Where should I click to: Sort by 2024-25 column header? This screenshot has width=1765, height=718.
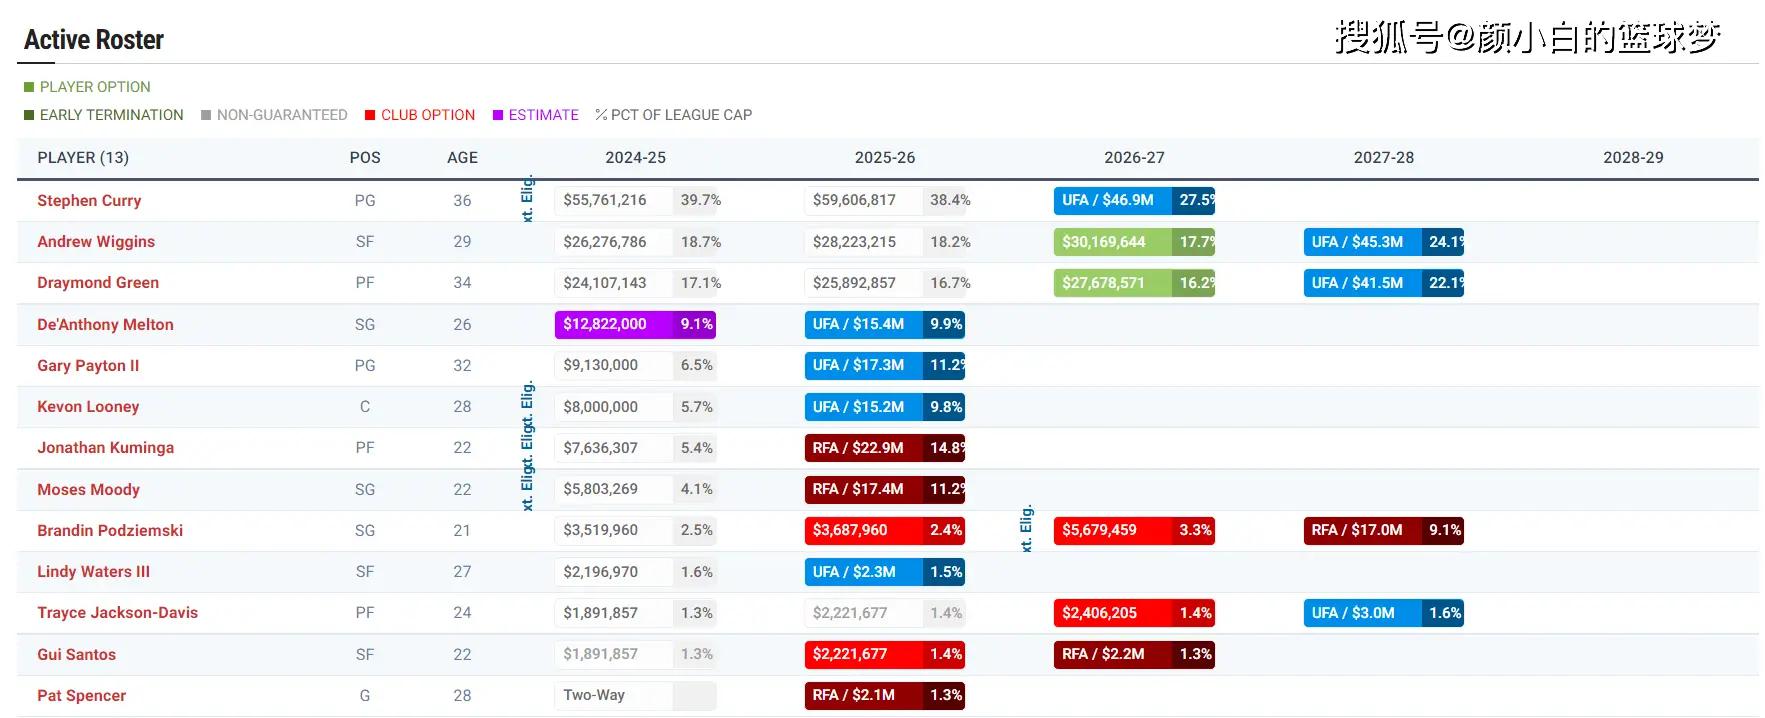pyautogui.click(x=635, y=158)
